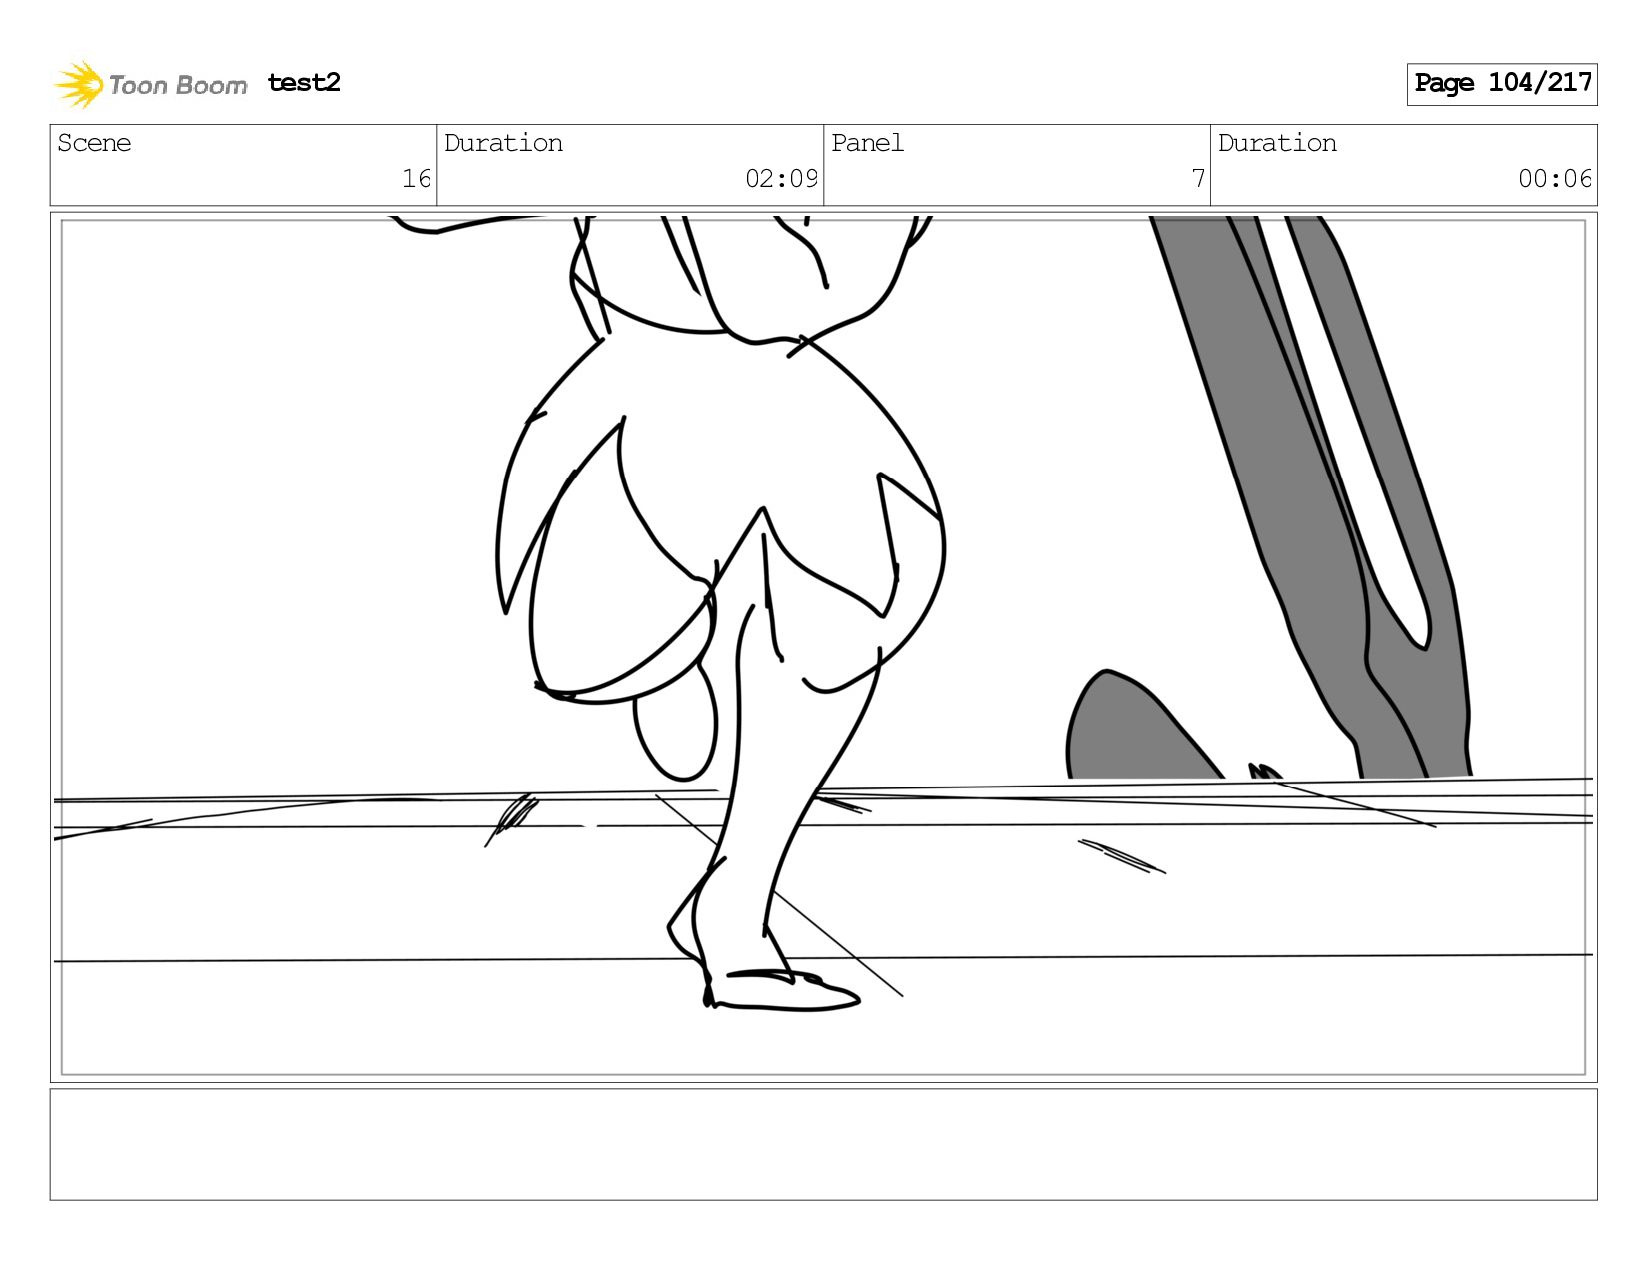This screenshot has width=1650, height=1275.
Task: Select the 'Panel' header label
Action: [867, 143]
